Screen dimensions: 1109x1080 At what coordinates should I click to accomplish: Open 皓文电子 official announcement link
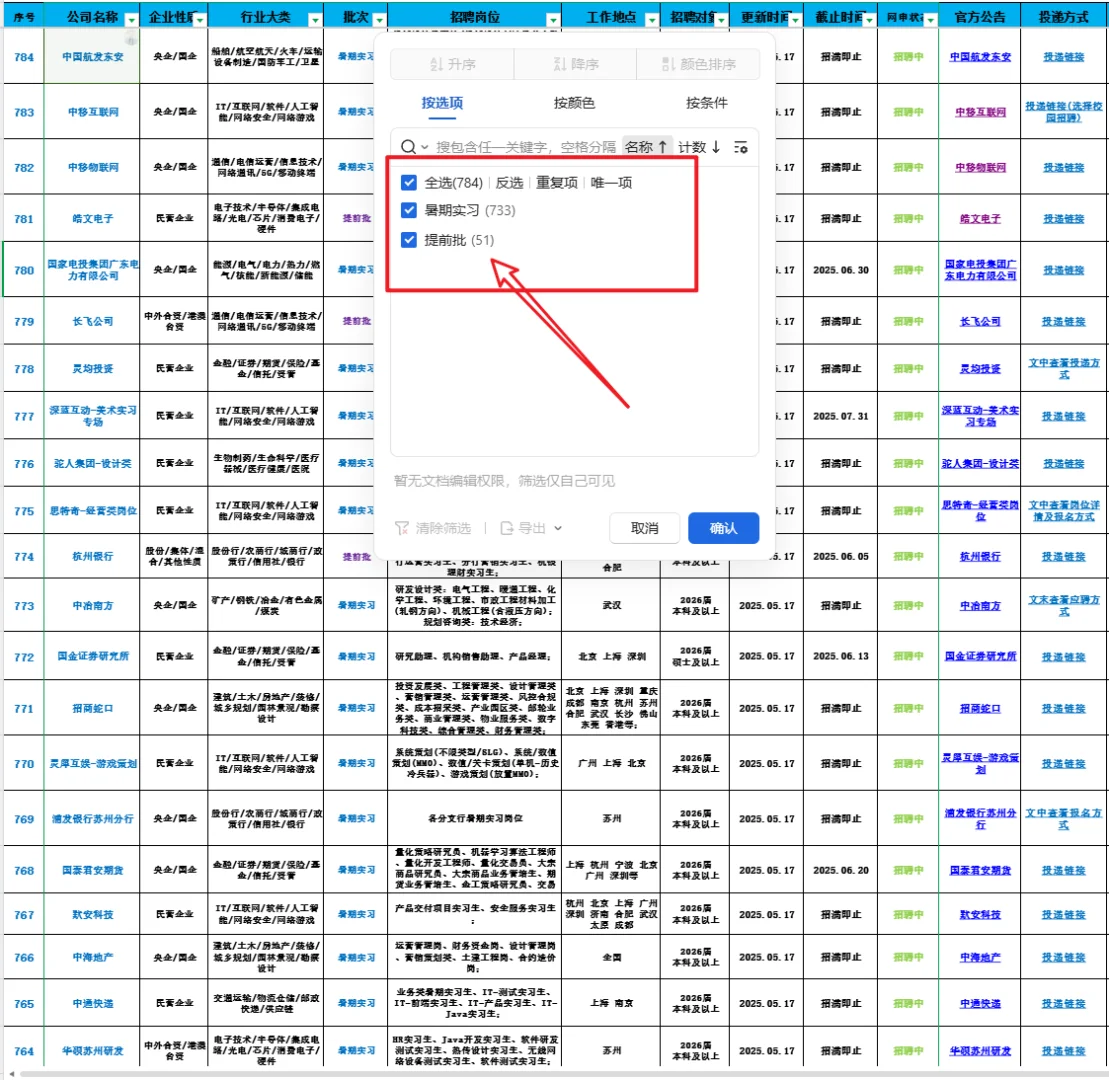[x=980, y=219]
